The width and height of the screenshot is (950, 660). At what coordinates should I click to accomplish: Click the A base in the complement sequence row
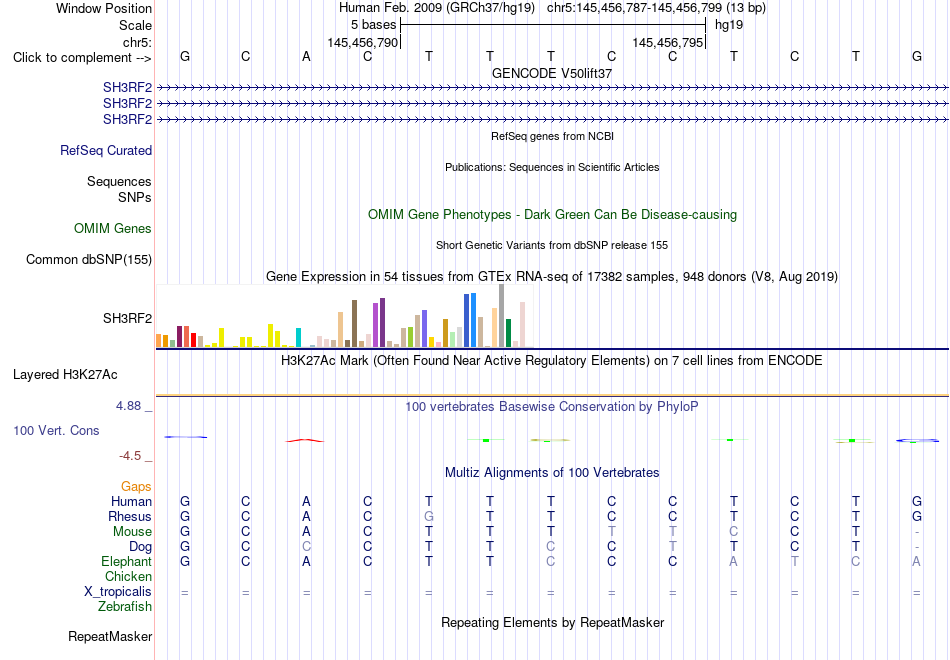307,56
